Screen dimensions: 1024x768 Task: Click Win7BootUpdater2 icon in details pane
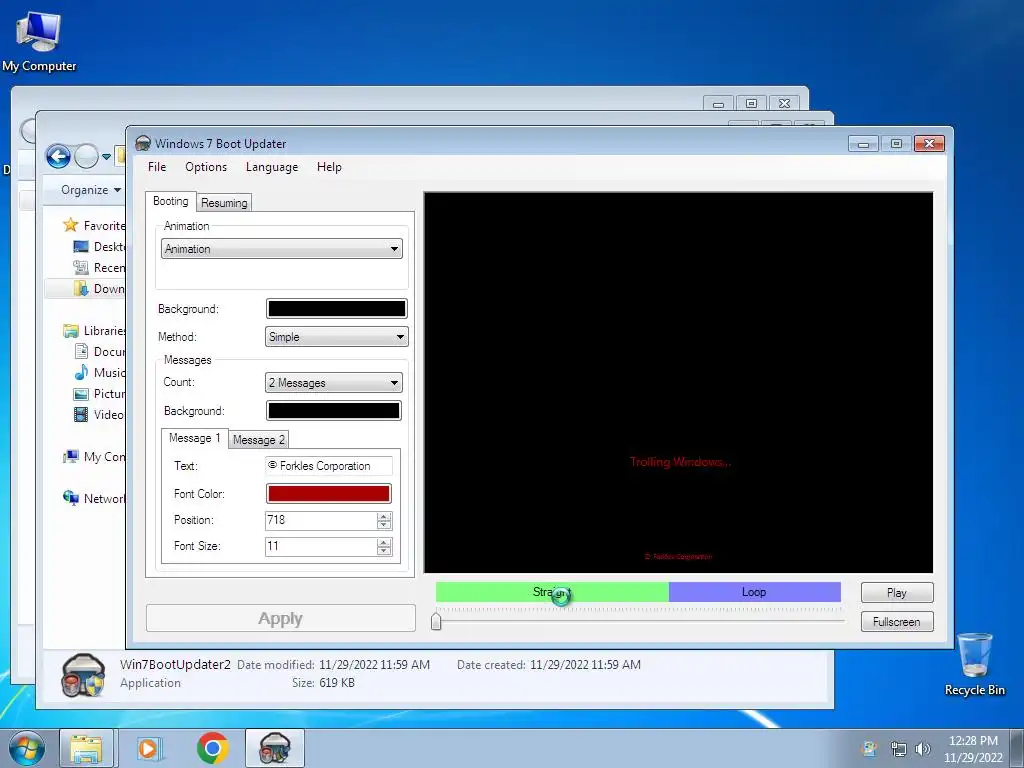(x=82, y=675)
